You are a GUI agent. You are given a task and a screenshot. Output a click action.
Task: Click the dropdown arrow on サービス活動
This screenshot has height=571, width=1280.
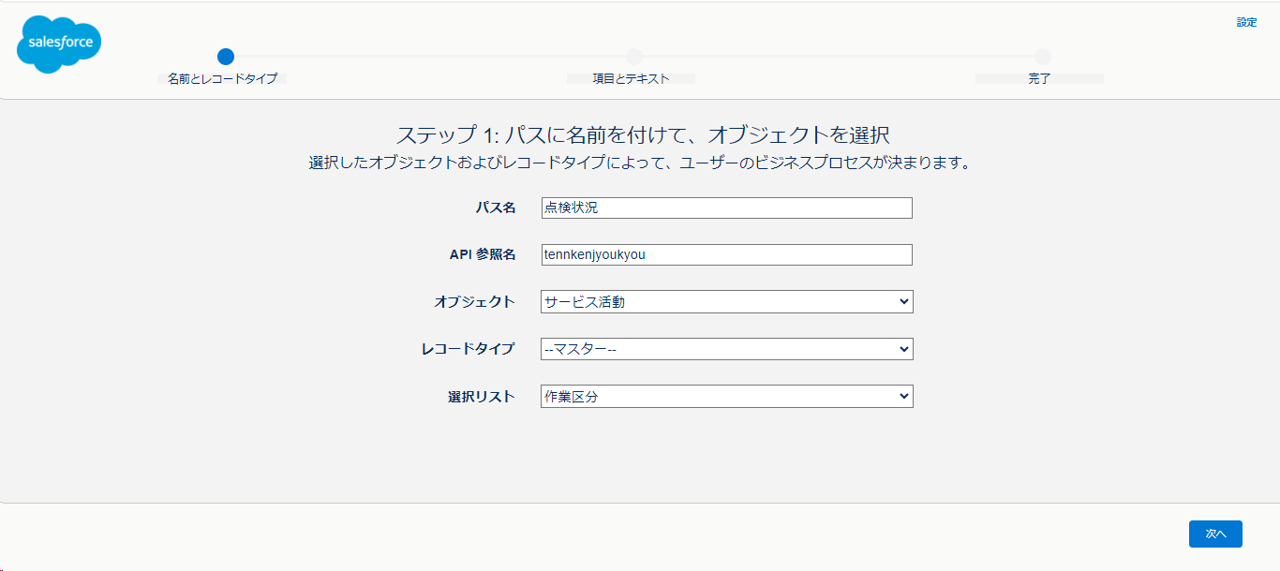pos(904,301)
